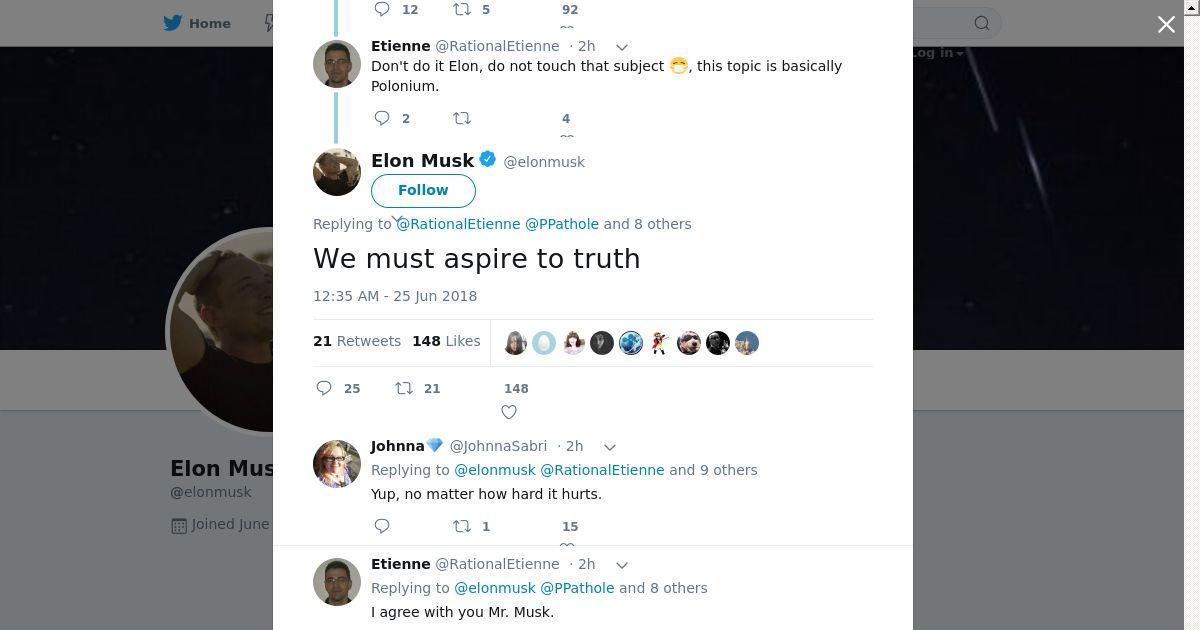View the 148 Likes list

pyautogui.click(x=446, y=341)
